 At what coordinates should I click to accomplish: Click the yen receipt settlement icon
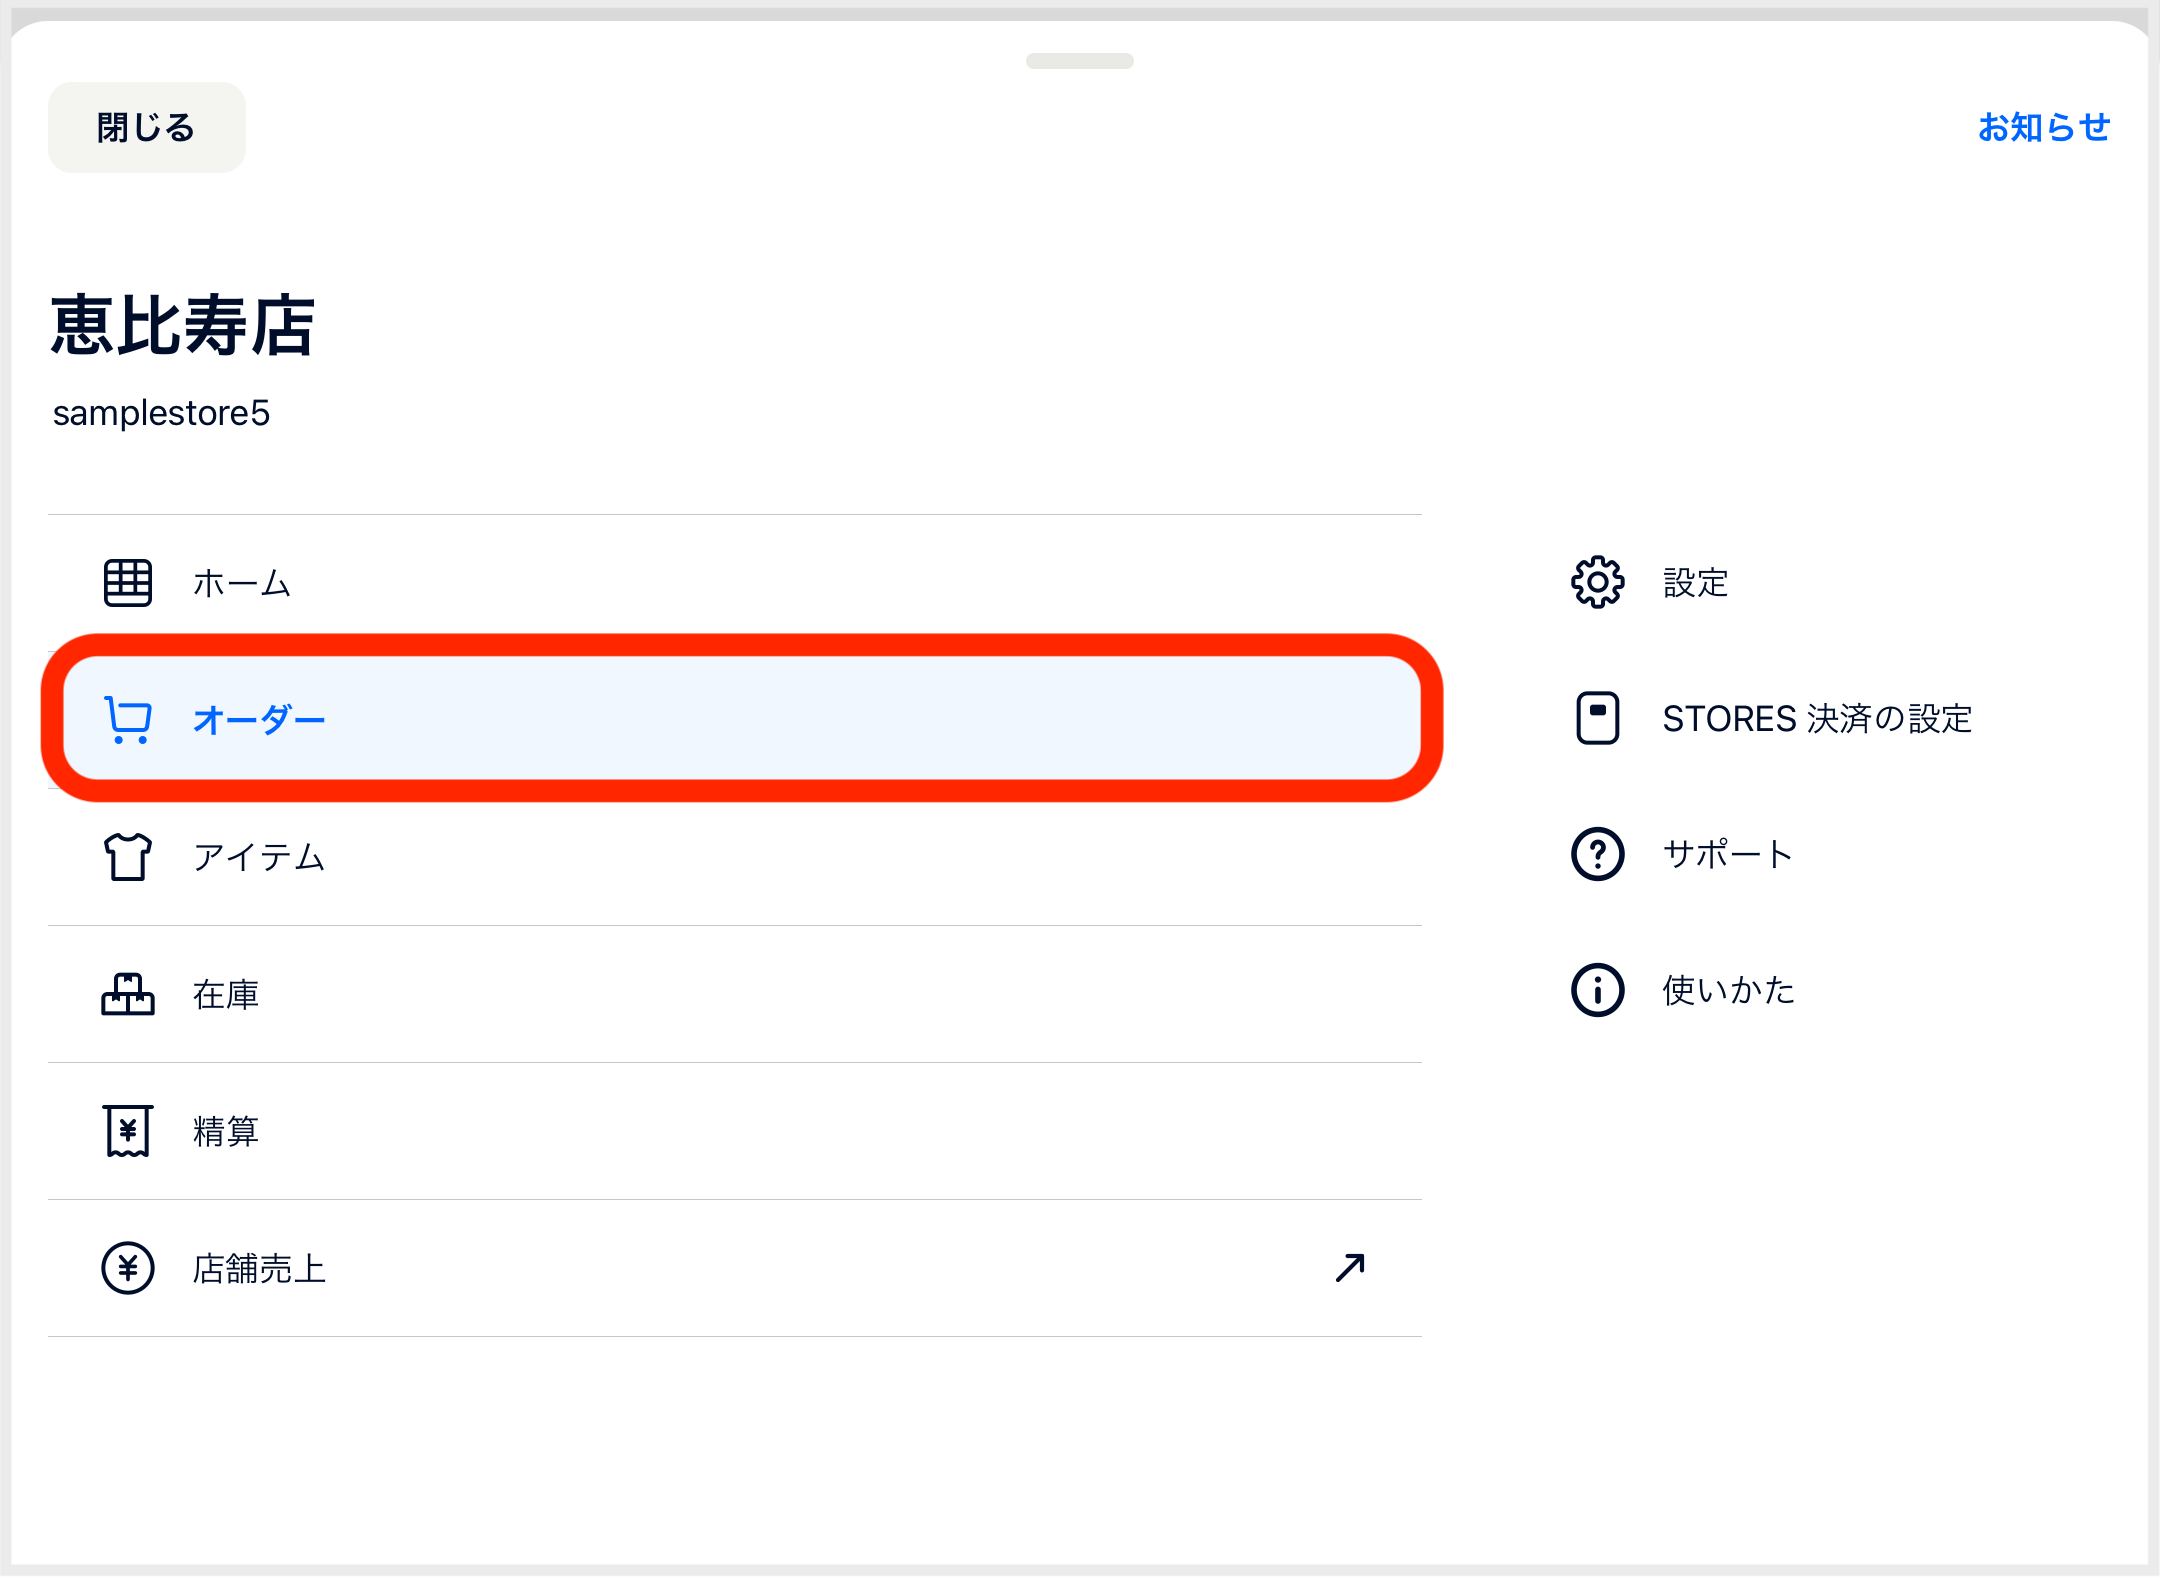(128, 1131)
